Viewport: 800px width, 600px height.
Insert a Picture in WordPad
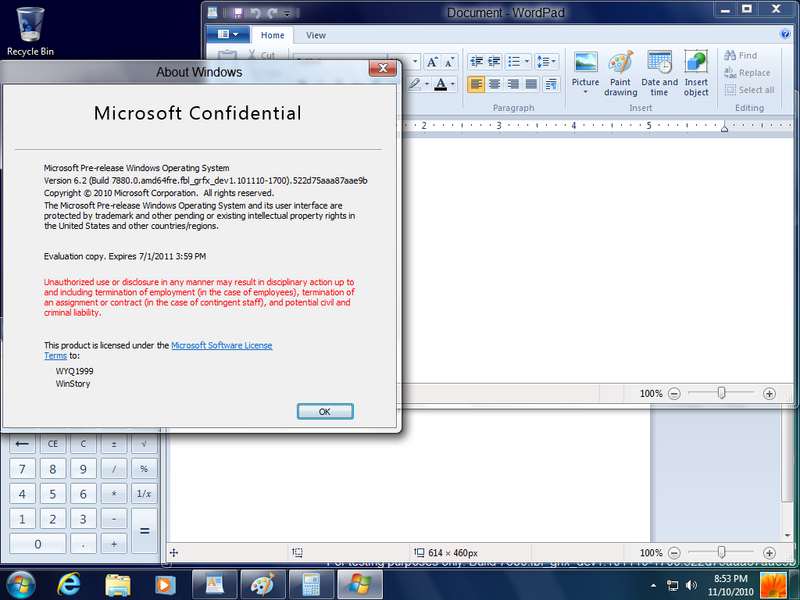click(x=585, y=68)
